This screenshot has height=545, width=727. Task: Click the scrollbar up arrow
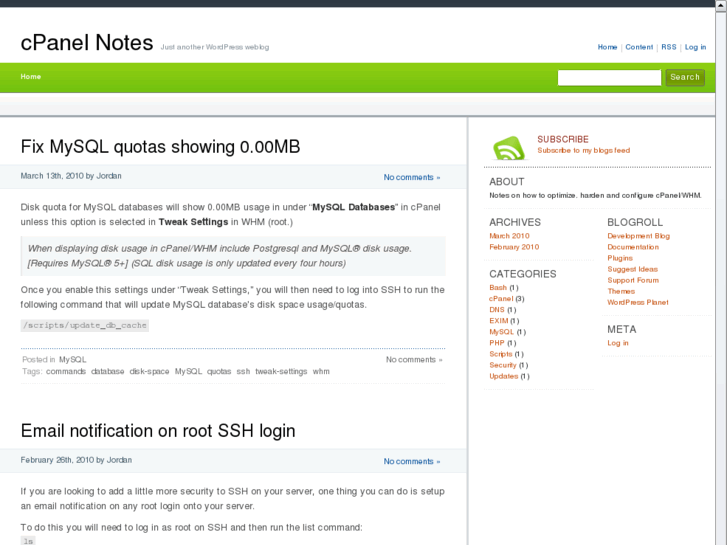721,4
